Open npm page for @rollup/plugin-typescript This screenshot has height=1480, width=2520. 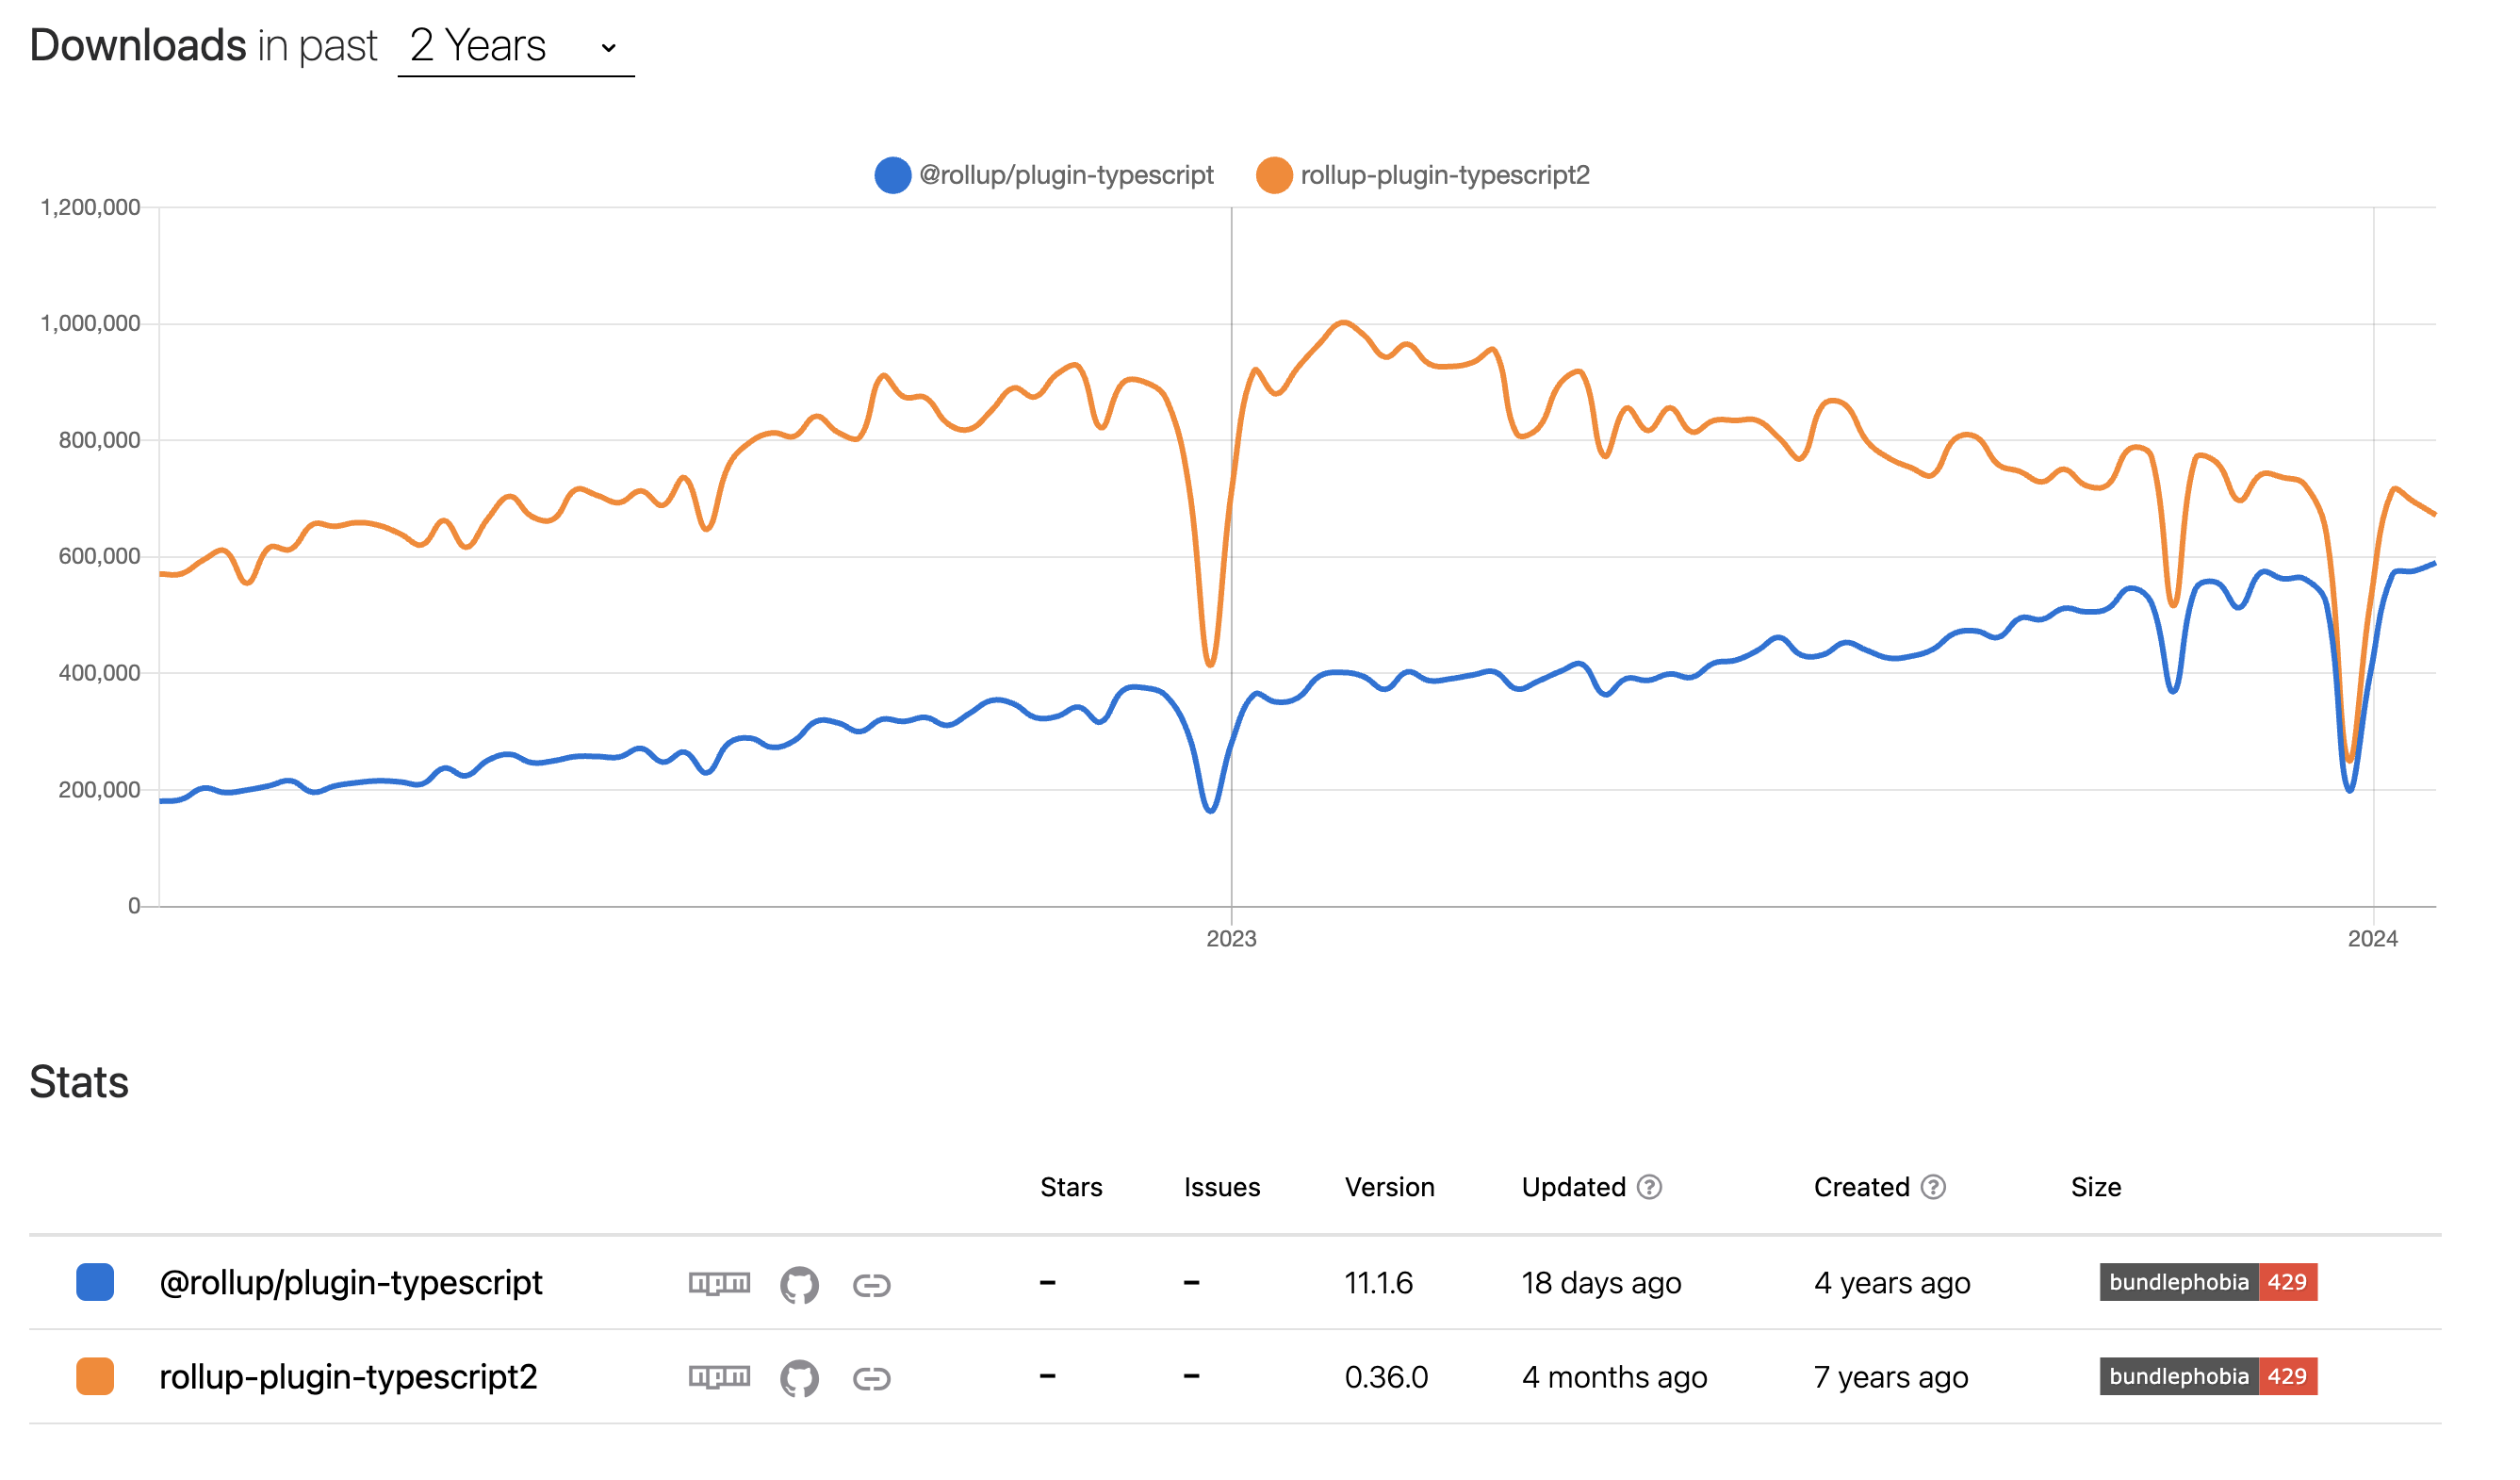[719, 1283]
